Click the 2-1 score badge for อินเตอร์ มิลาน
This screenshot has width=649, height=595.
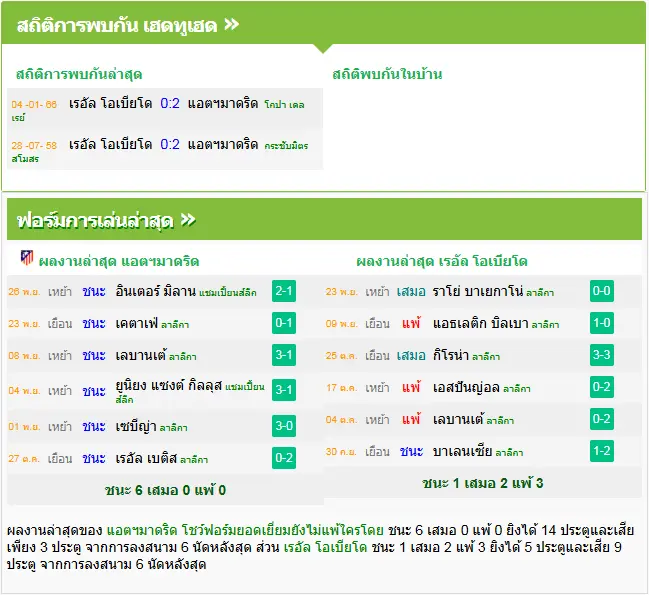pyautogui.click(x=284, y=291)
